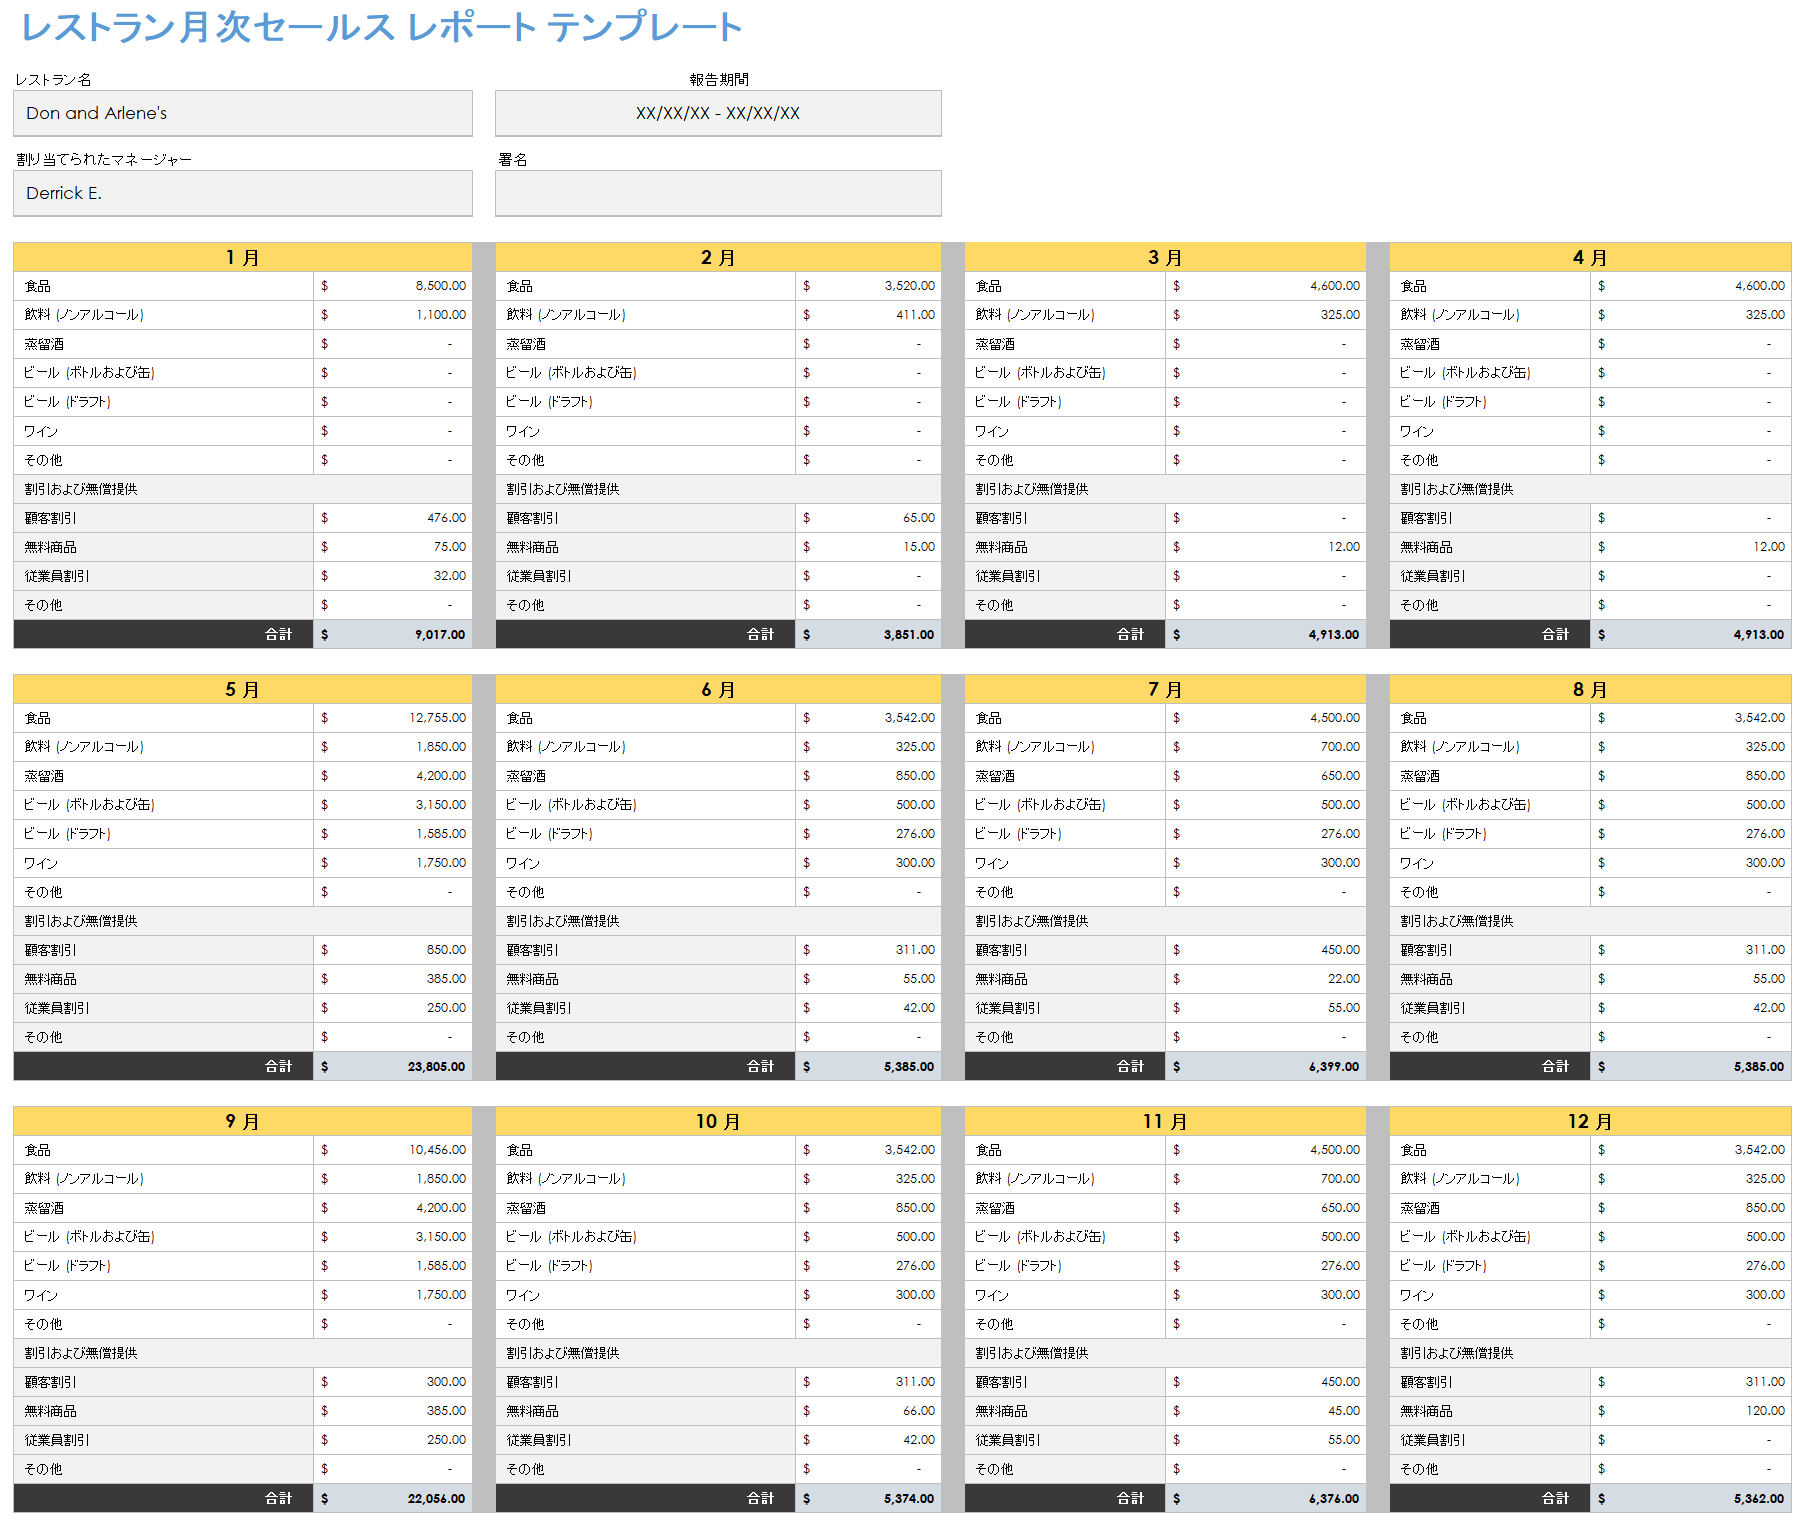Click the 合計 label under 1 月

click(x=278, y=634)
